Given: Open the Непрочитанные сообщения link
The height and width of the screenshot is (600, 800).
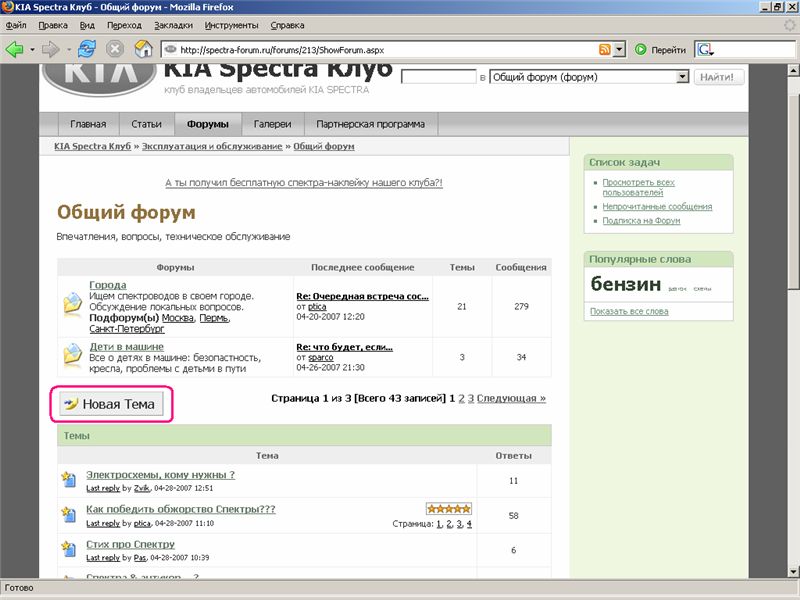Looking at the screenshot, I should tap(657, 206).
